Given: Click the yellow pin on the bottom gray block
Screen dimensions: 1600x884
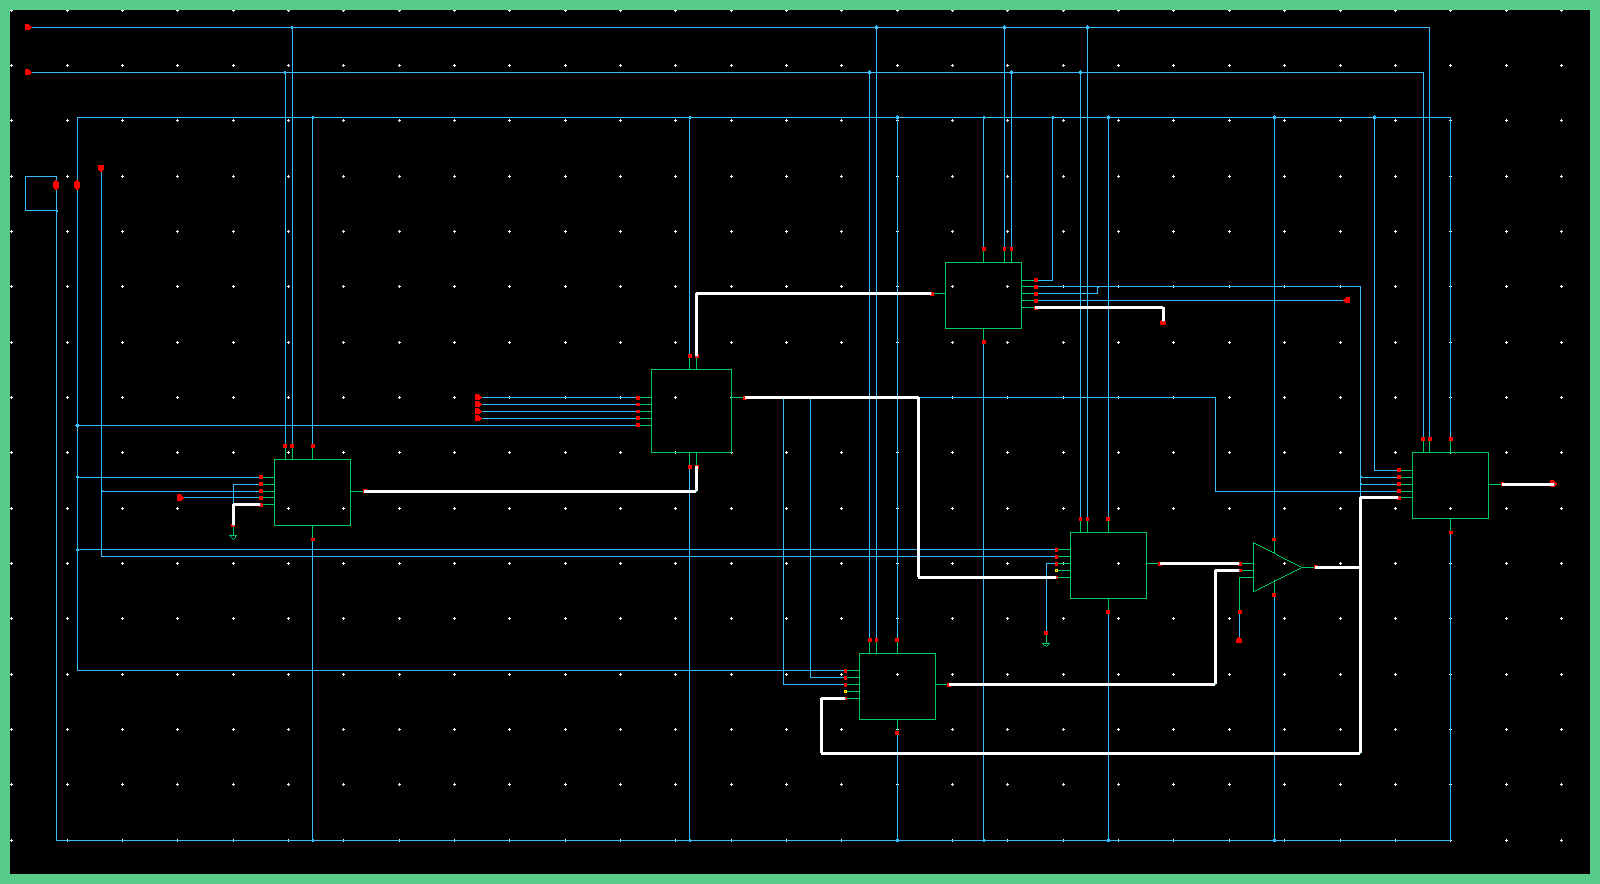Looking at the screenshot, I should 845,691.
